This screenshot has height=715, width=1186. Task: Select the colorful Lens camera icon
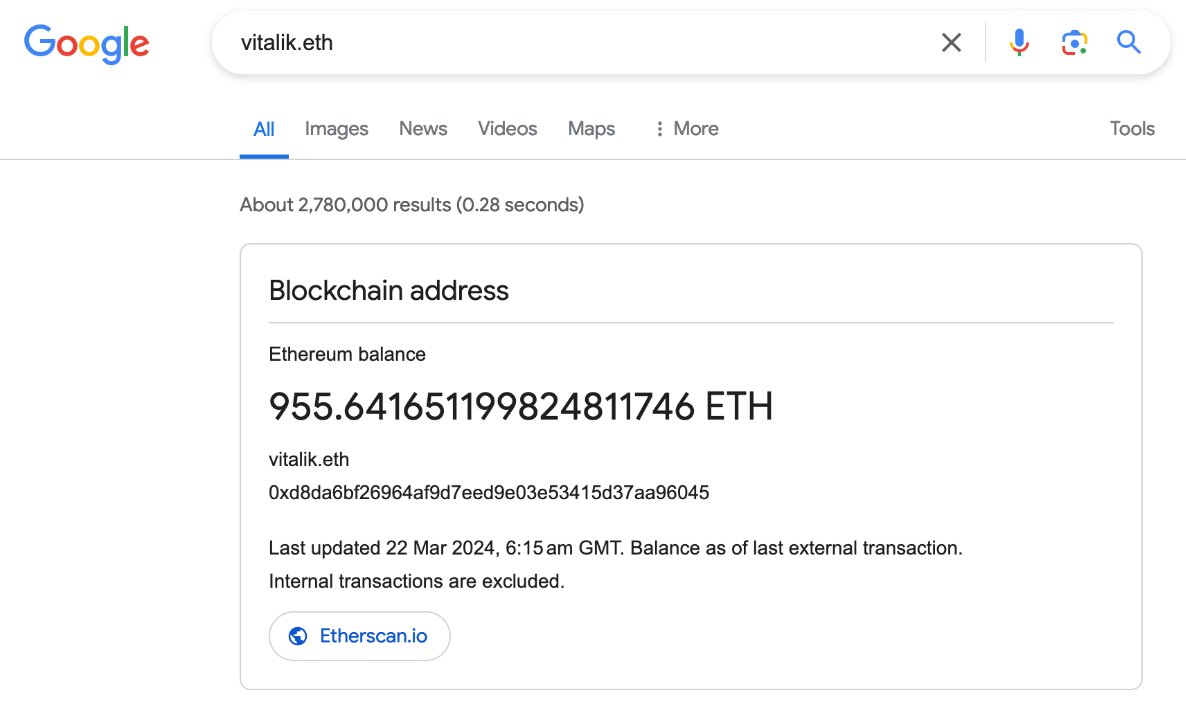coord(1073,42)
